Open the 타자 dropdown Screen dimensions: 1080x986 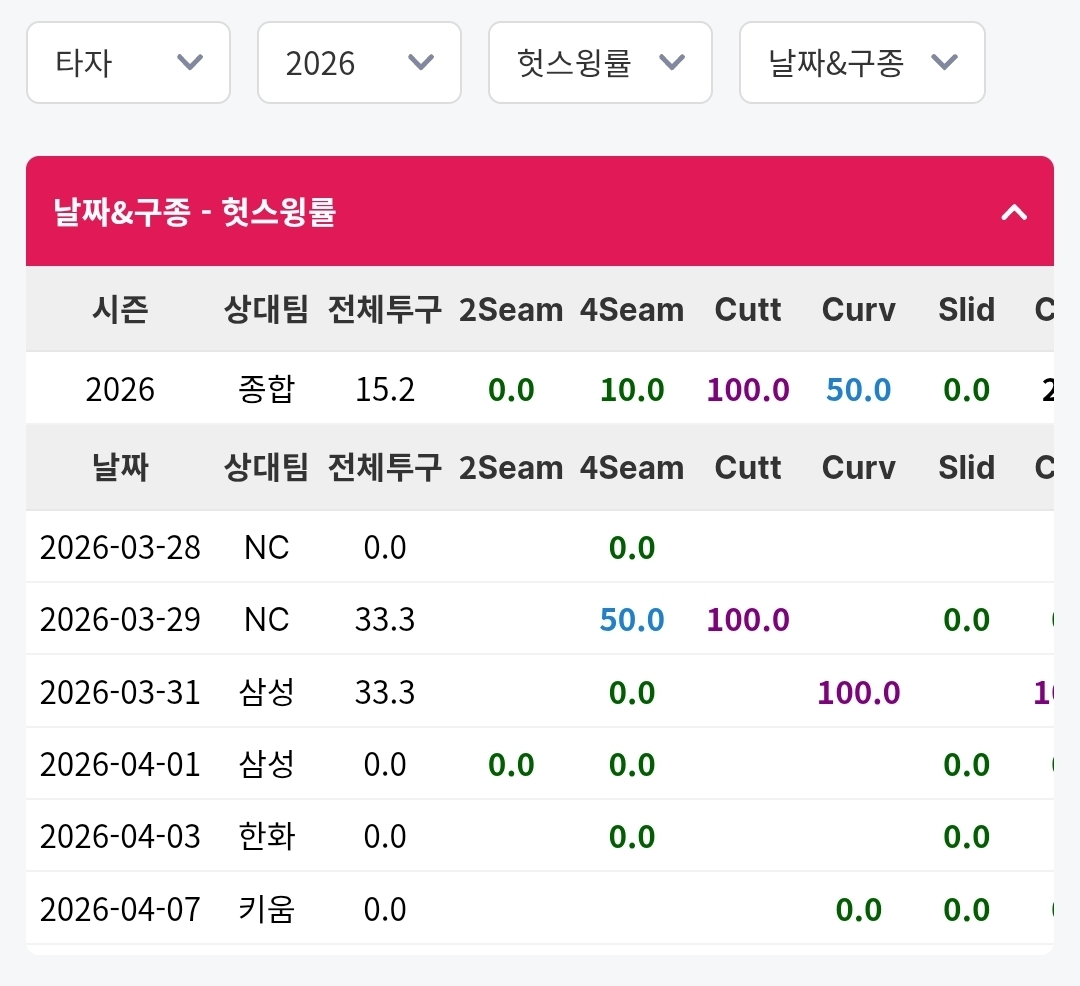click(128, 63)
